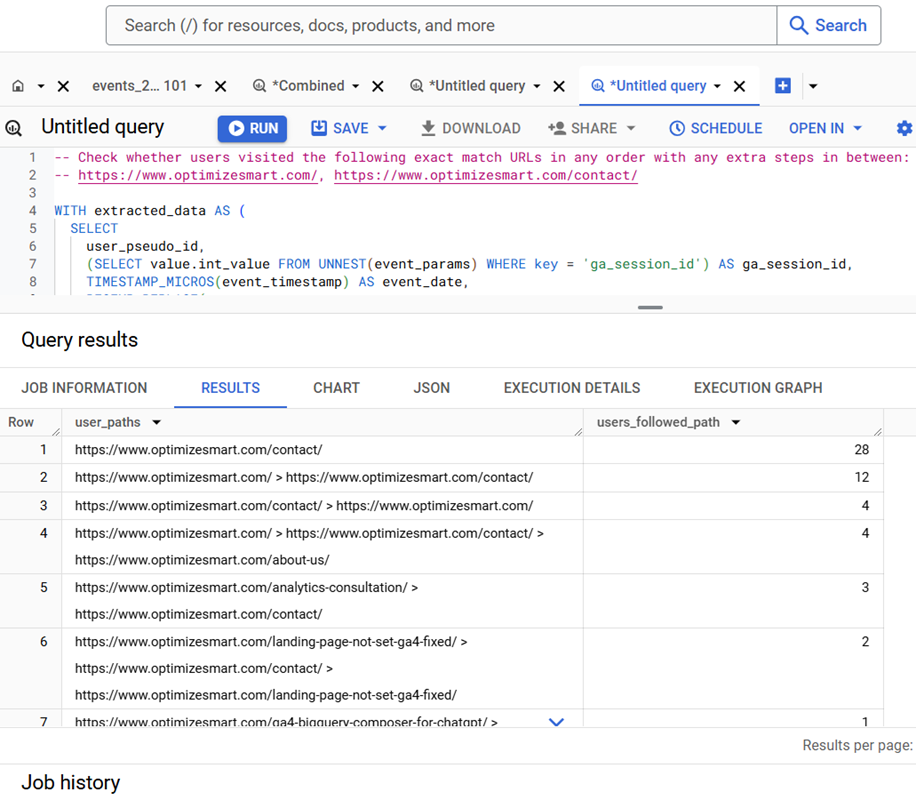Run the query
This screenshot has height=800, width=916.
pyautogui.click(x=251, y=128)
